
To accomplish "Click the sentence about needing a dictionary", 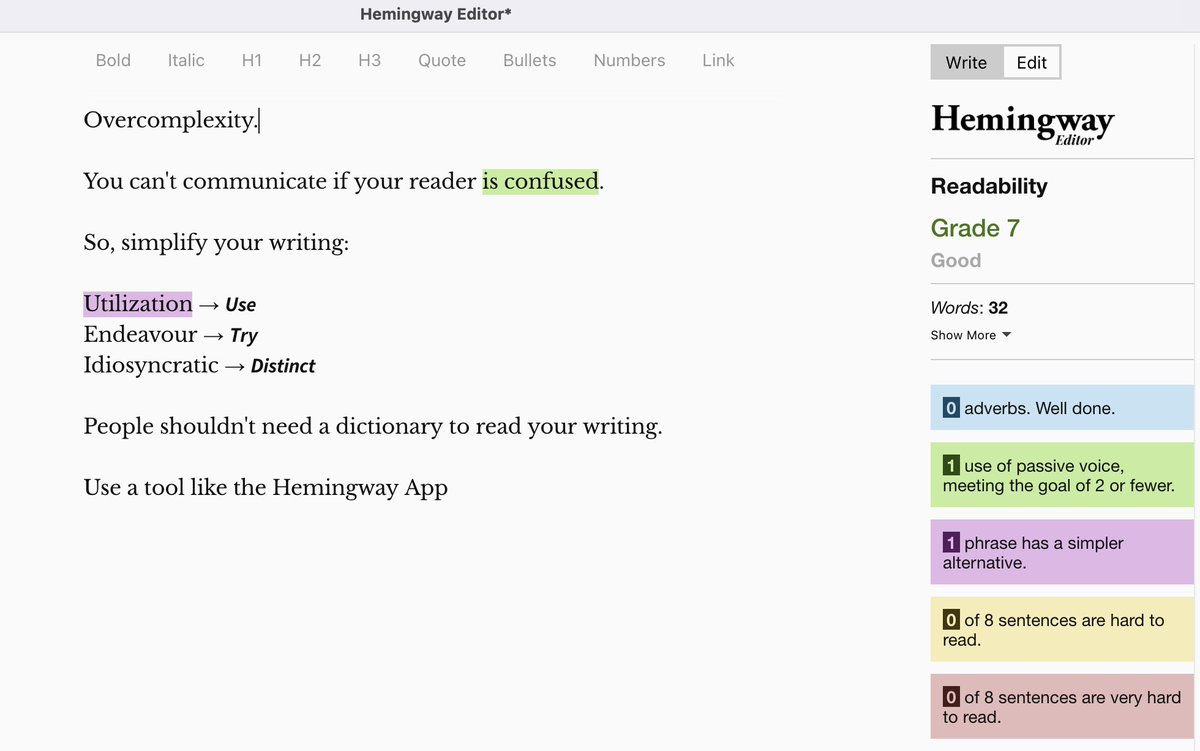I will (373, 427).
